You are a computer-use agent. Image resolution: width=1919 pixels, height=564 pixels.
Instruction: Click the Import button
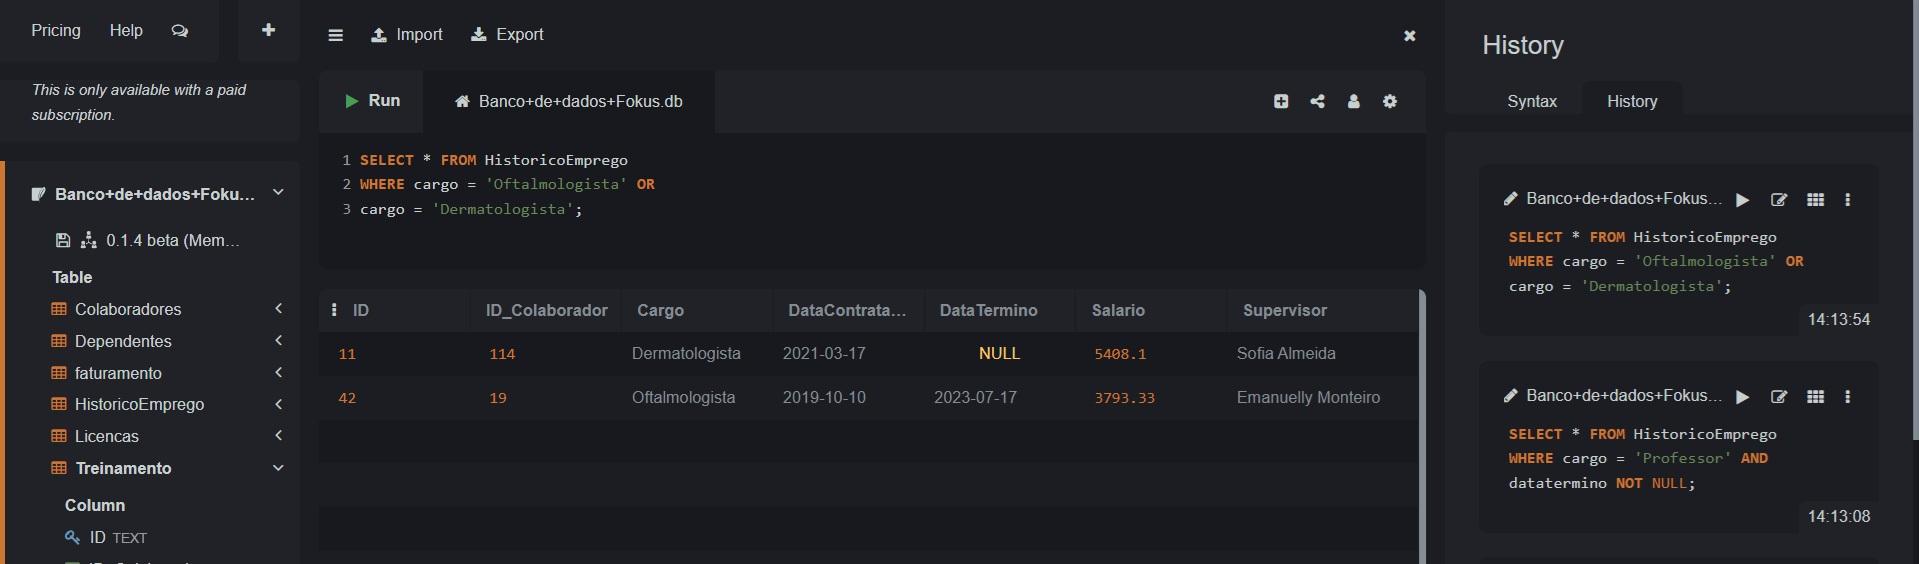(x=407, y=35)
